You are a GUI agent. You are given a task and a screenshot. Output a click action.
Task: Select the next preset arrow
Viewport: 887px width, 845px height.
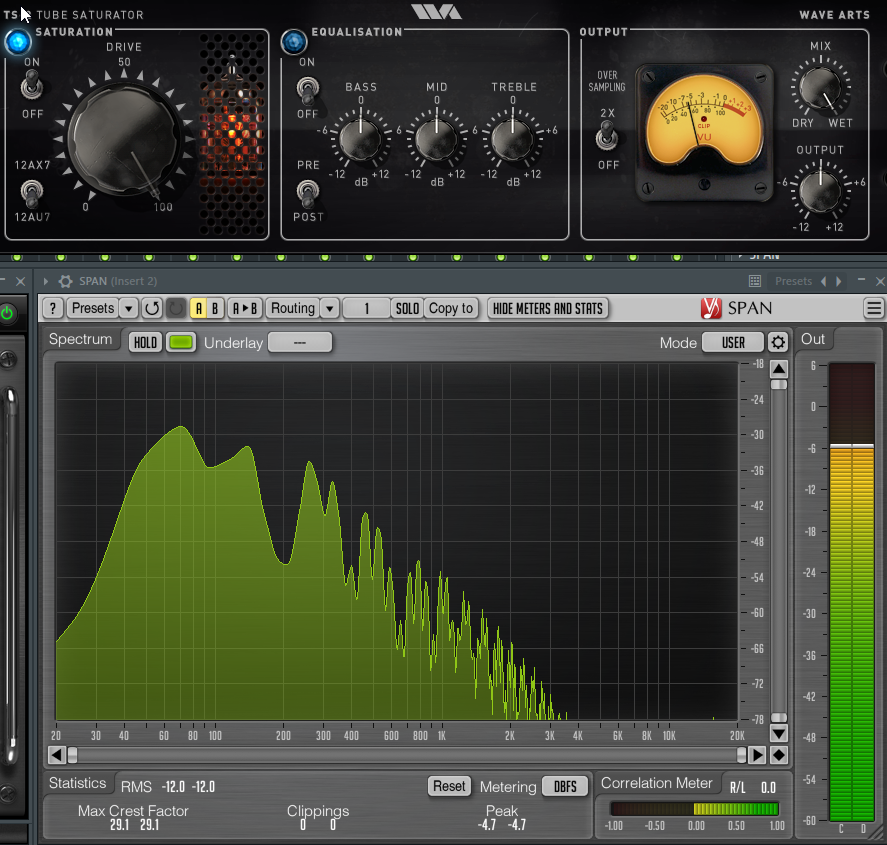pos(839,281)
